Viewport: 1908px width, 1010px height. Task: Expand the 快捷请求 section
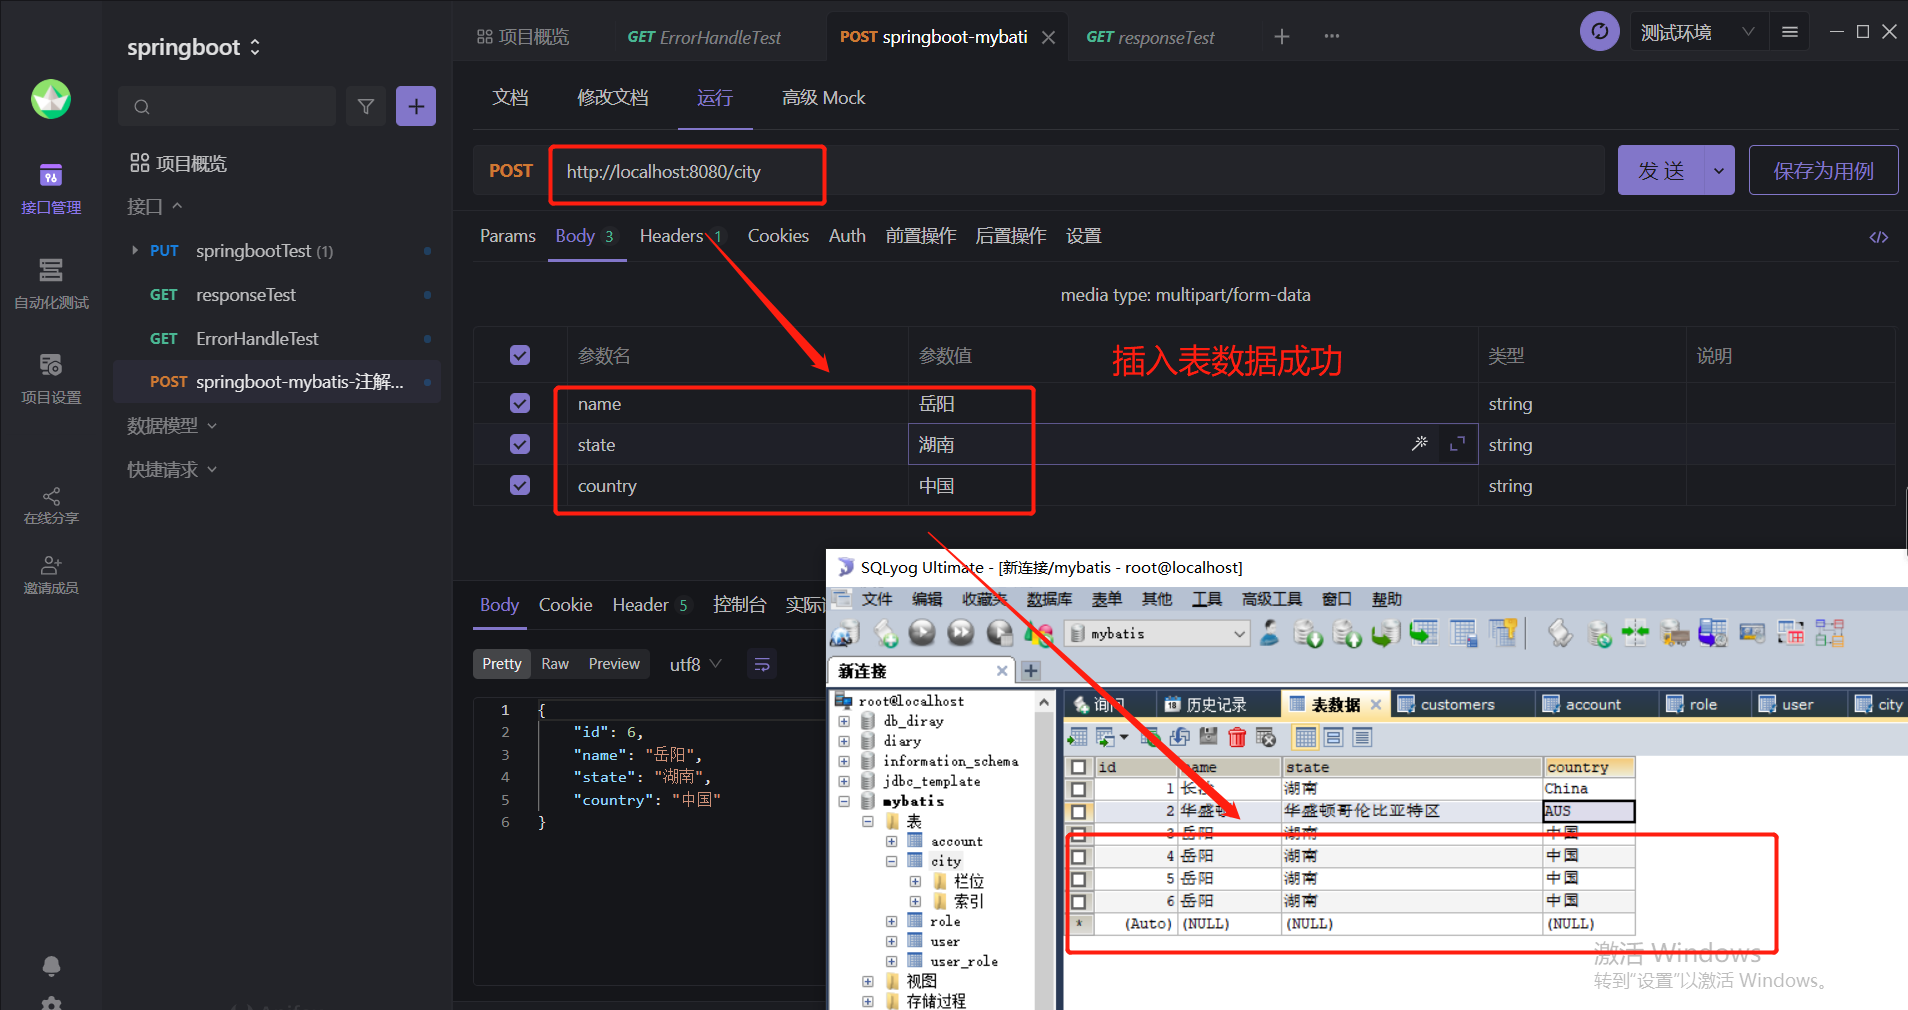(172, 469)
